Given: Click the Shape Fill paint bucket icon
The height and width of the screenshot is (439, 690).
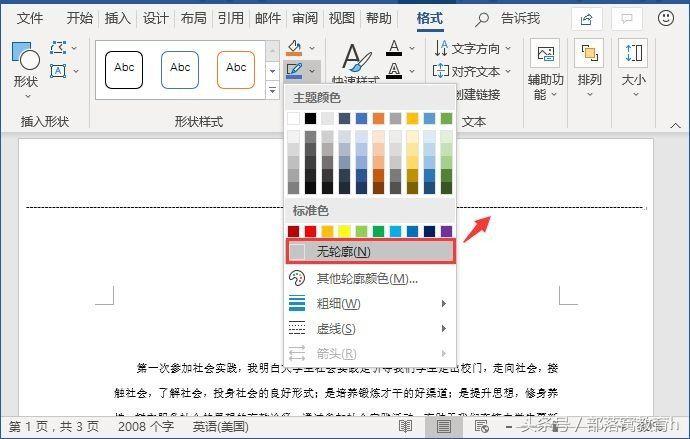Looking at the screenshot, I should tap(294, 48).
